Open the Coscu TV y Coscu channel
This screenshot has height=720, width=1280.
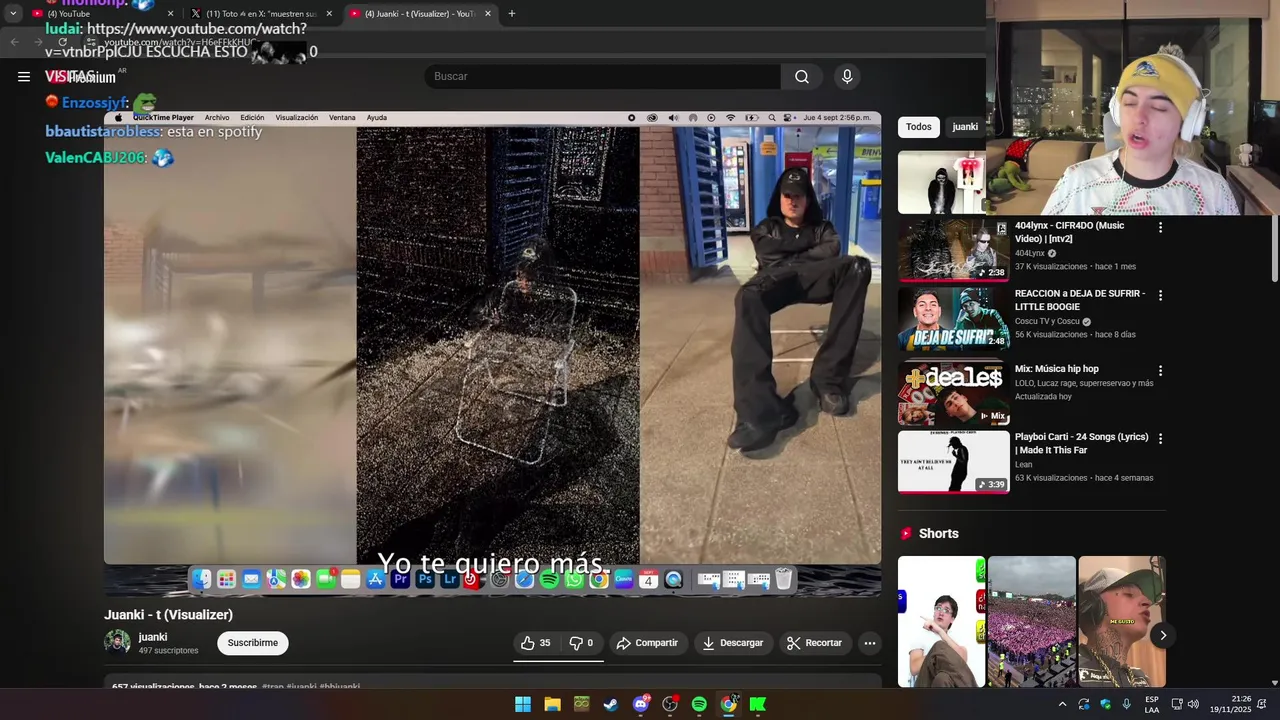click(x=1047, y=322)
